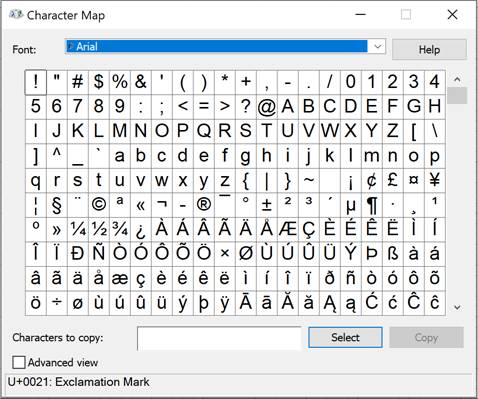Screen dimensions: 478x399
Task: Enable the Advanced view checkbox
Action: click(x=19, y=362)
